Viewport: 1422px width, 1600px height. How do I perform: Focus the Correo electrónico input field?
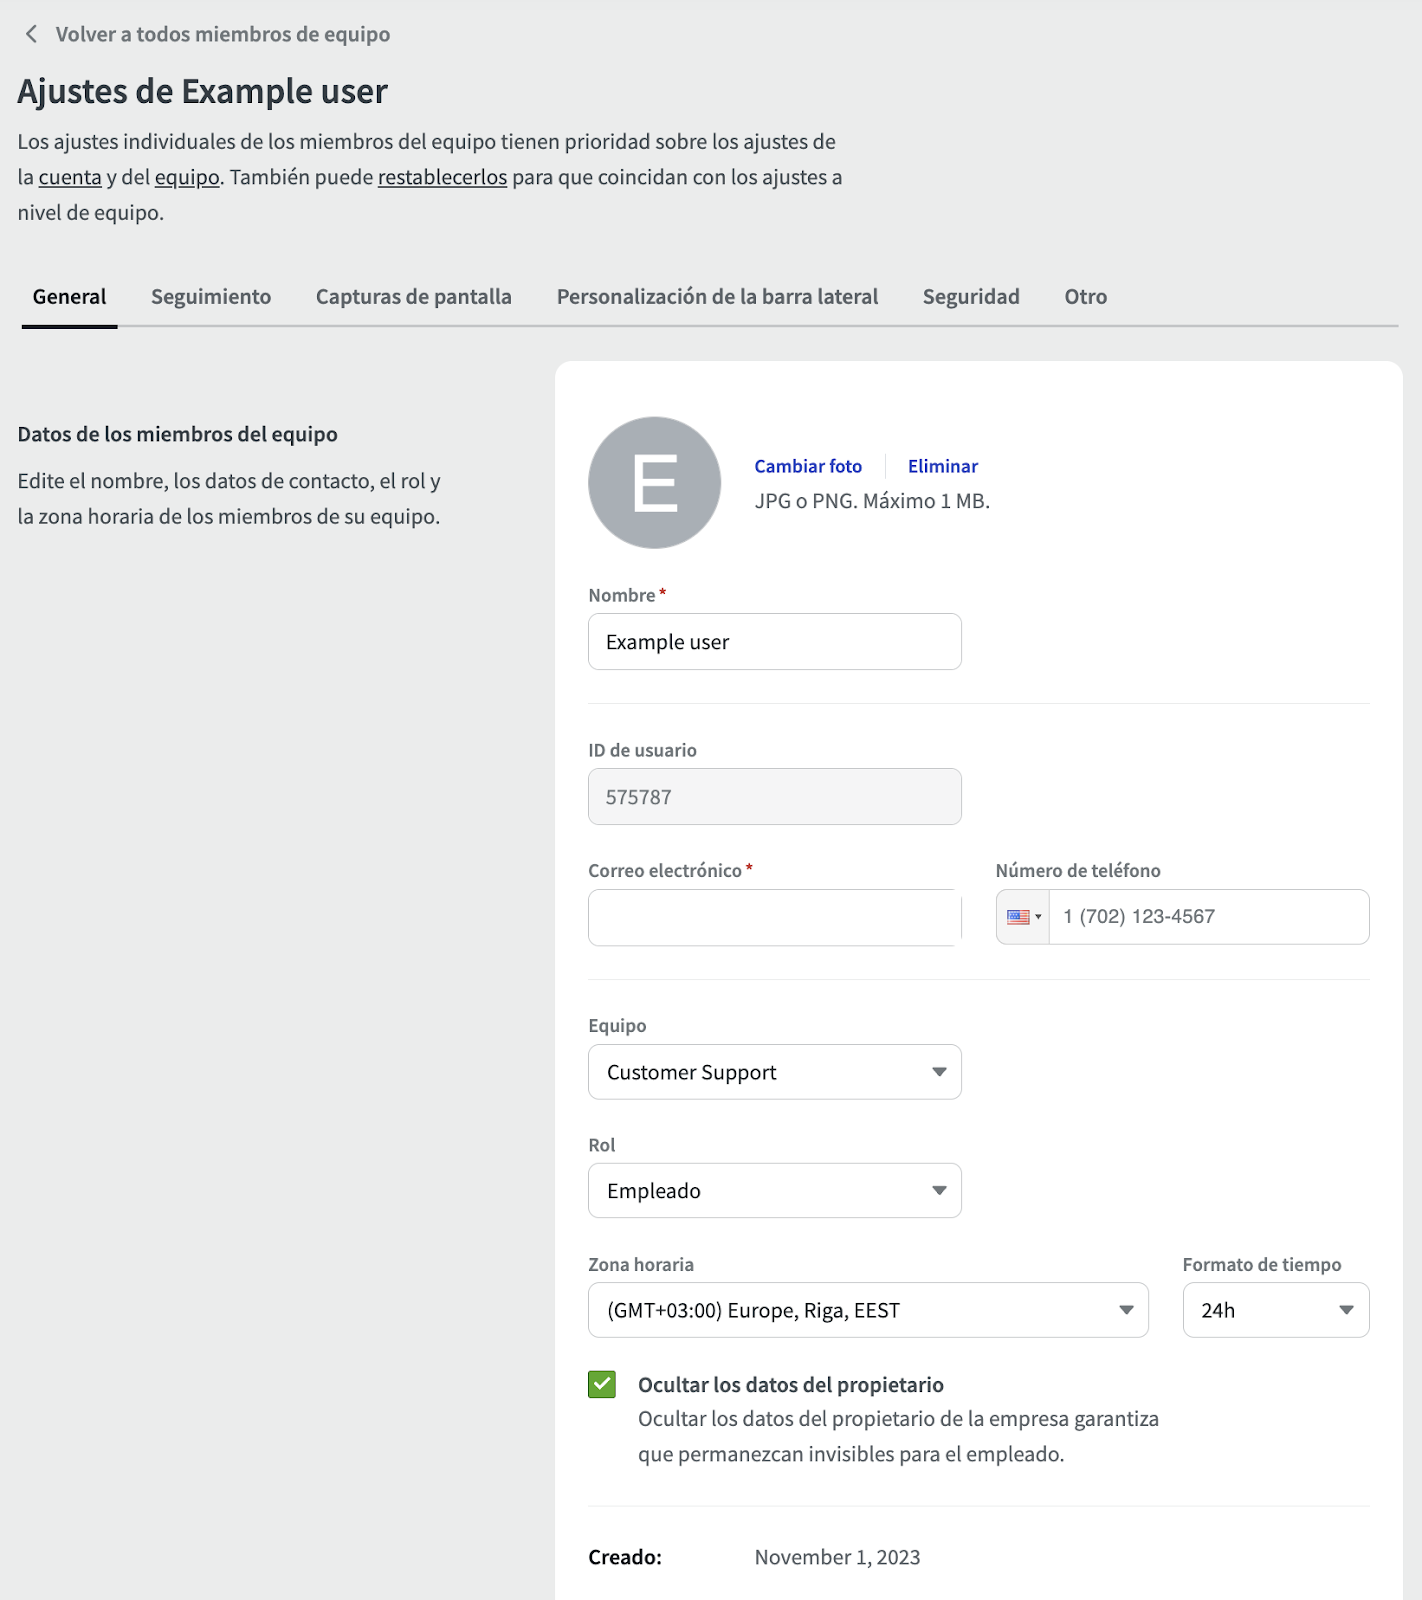[774, 918]
